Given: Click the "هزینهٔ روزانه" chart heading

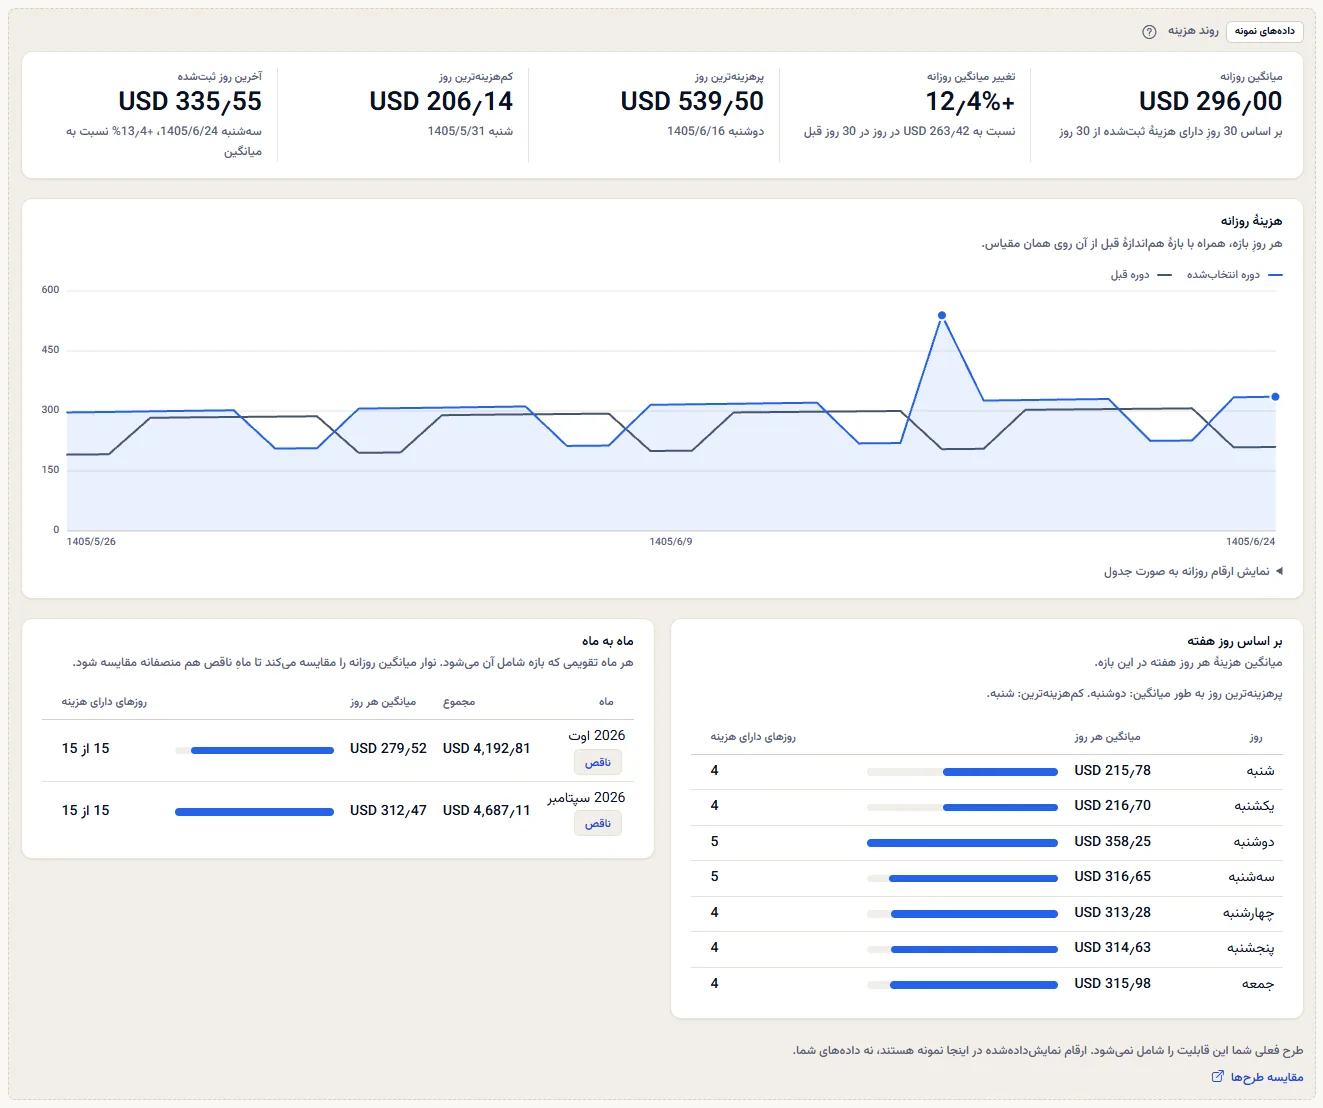Looking at the screenshot, I should pos(1251,221).
